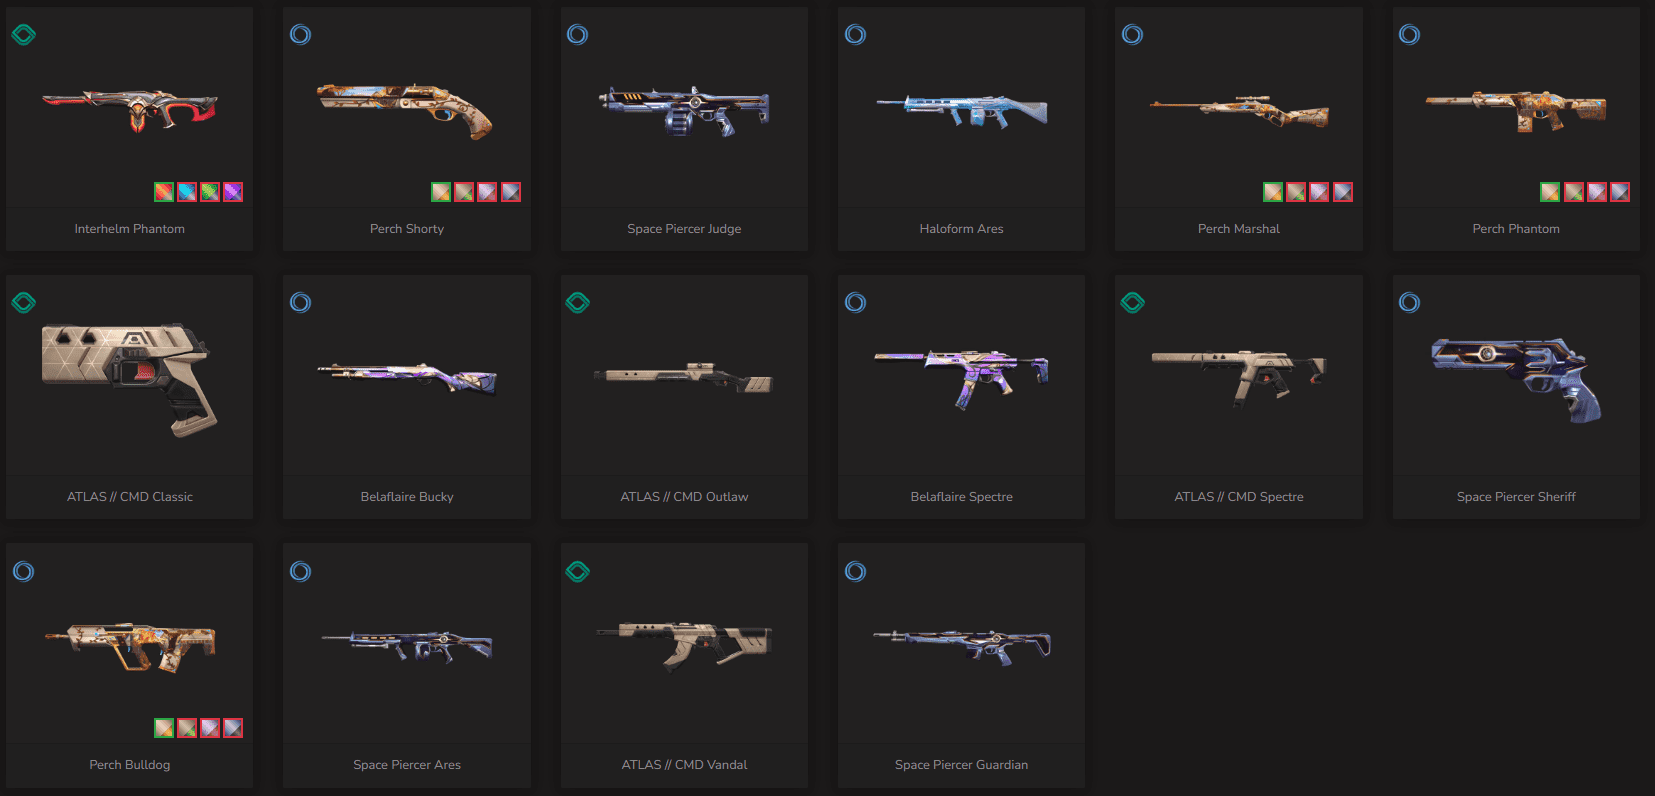Screen dimensions: 1655x796
Task: Select the third variant swatch of Perch Bulldog
Action: point(210,728)
